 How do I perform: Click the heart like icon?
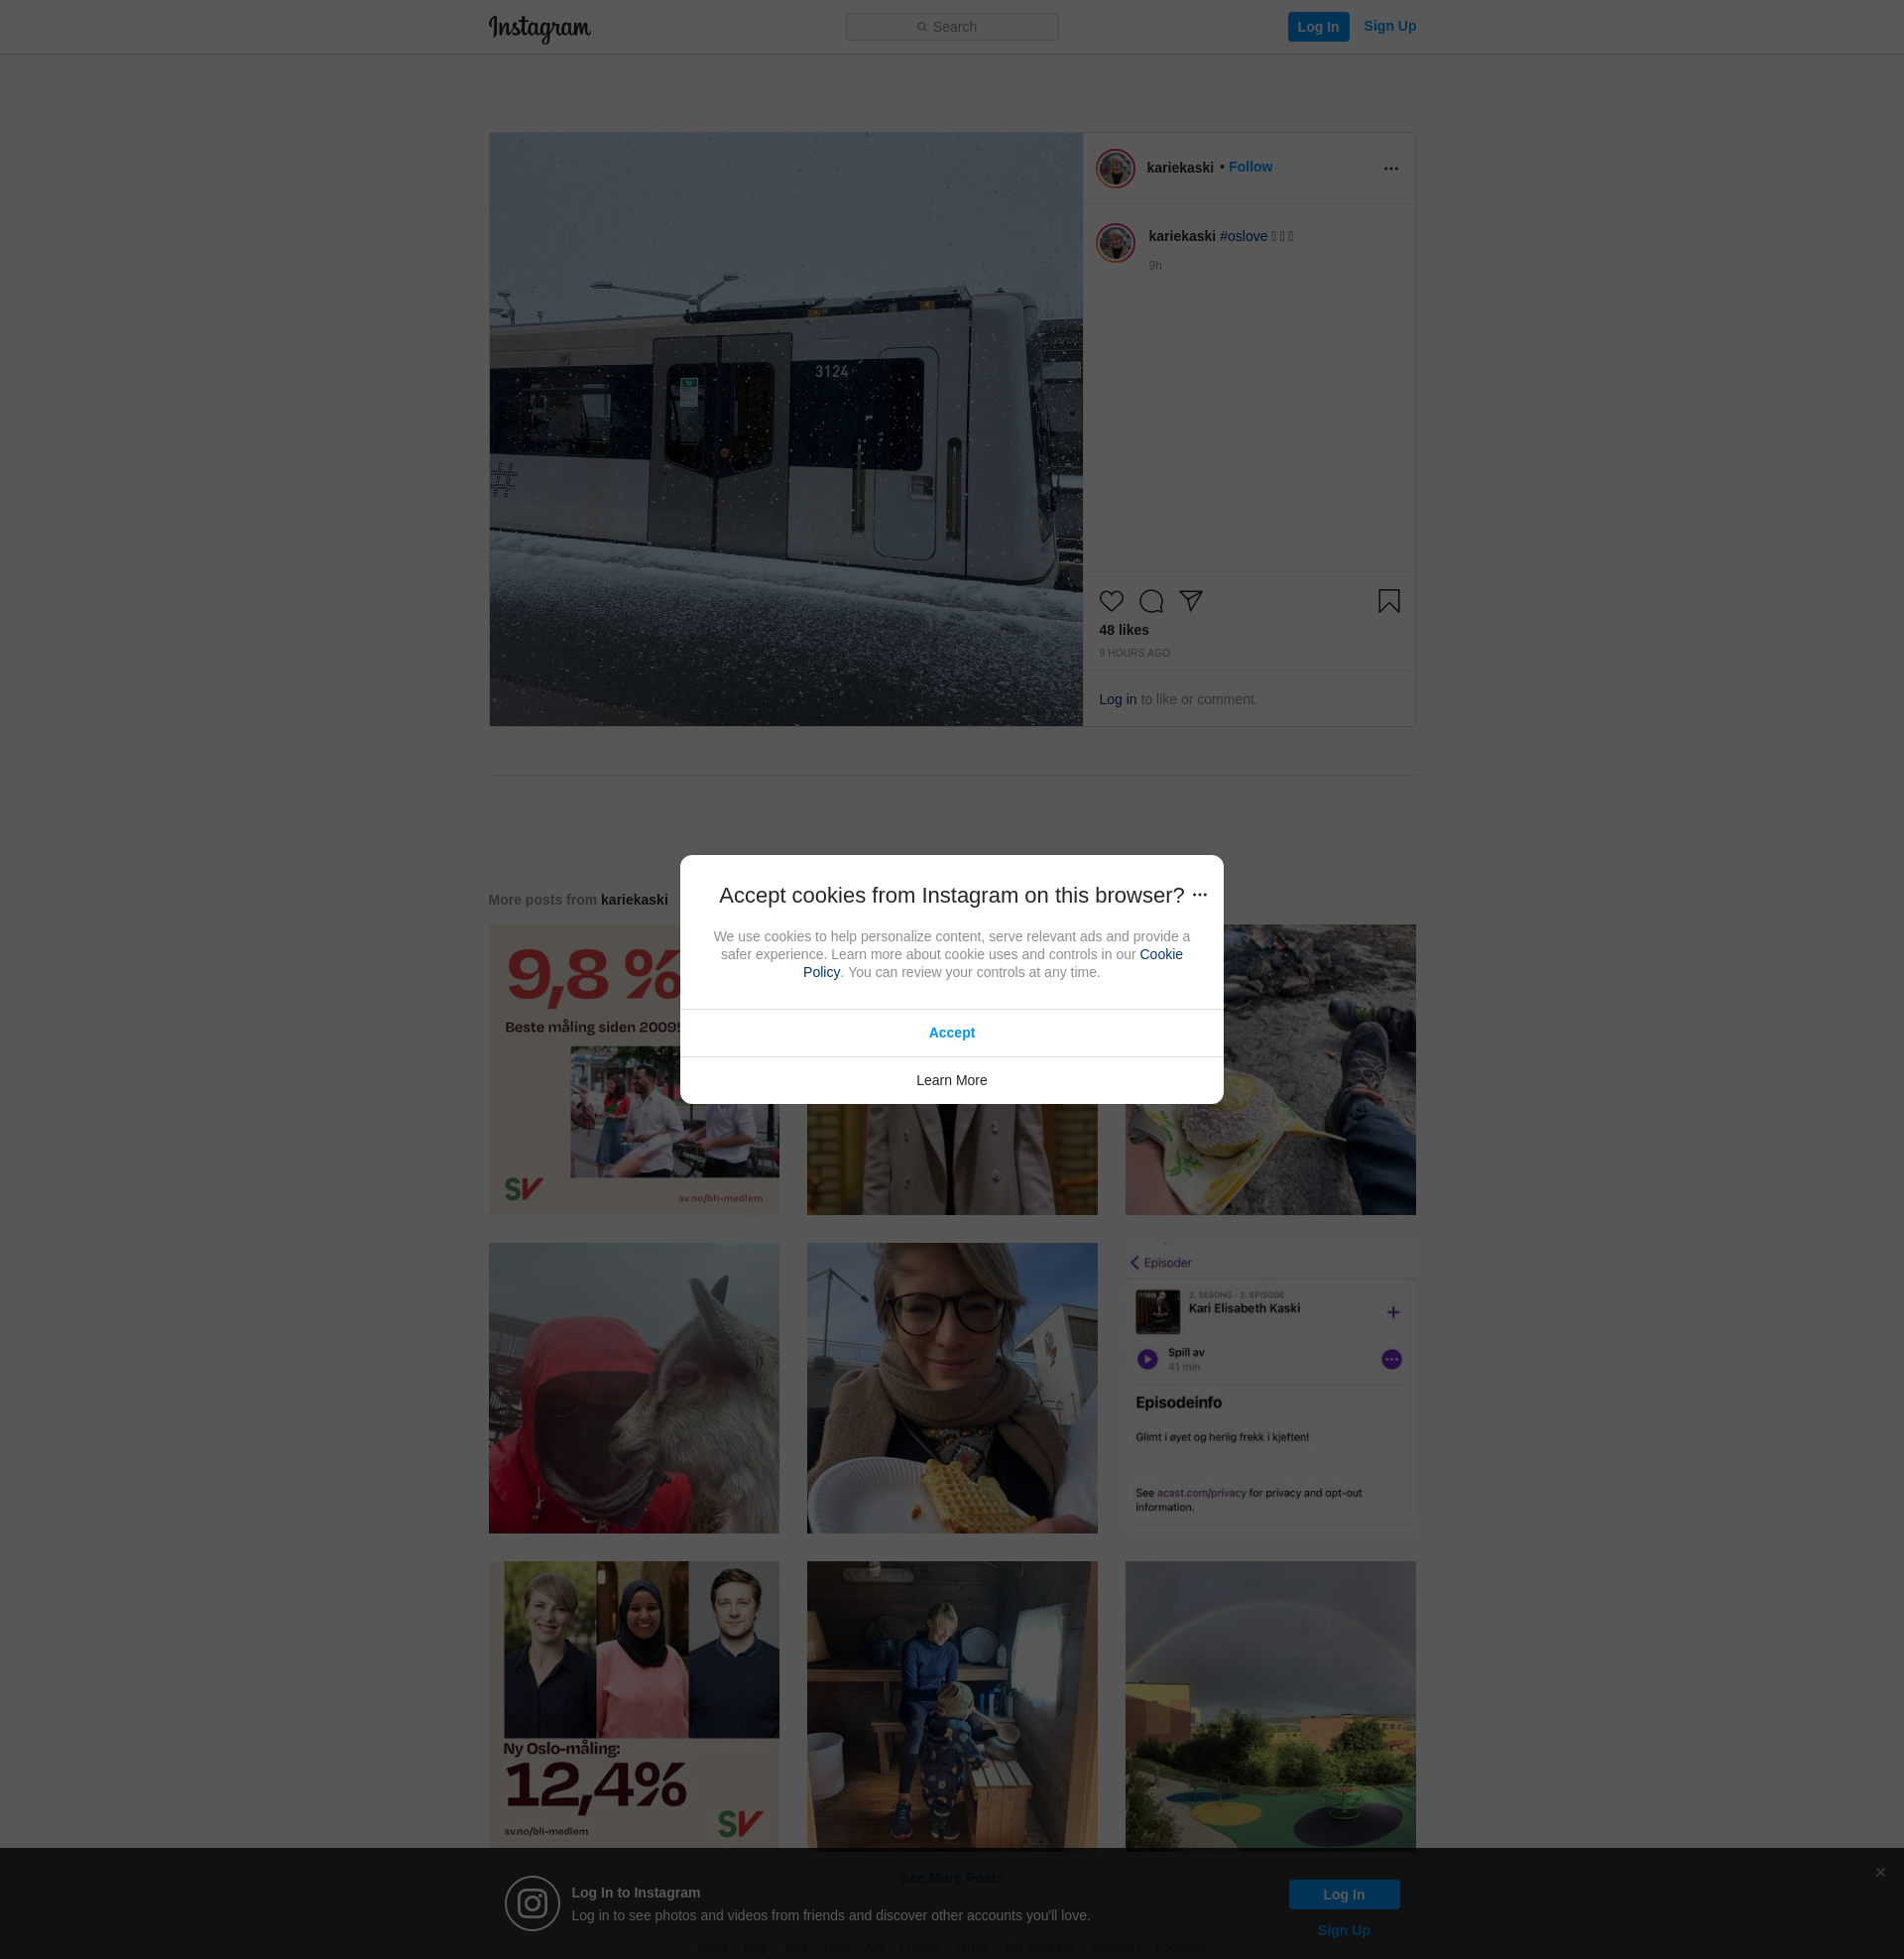[x=1111, y=601]
